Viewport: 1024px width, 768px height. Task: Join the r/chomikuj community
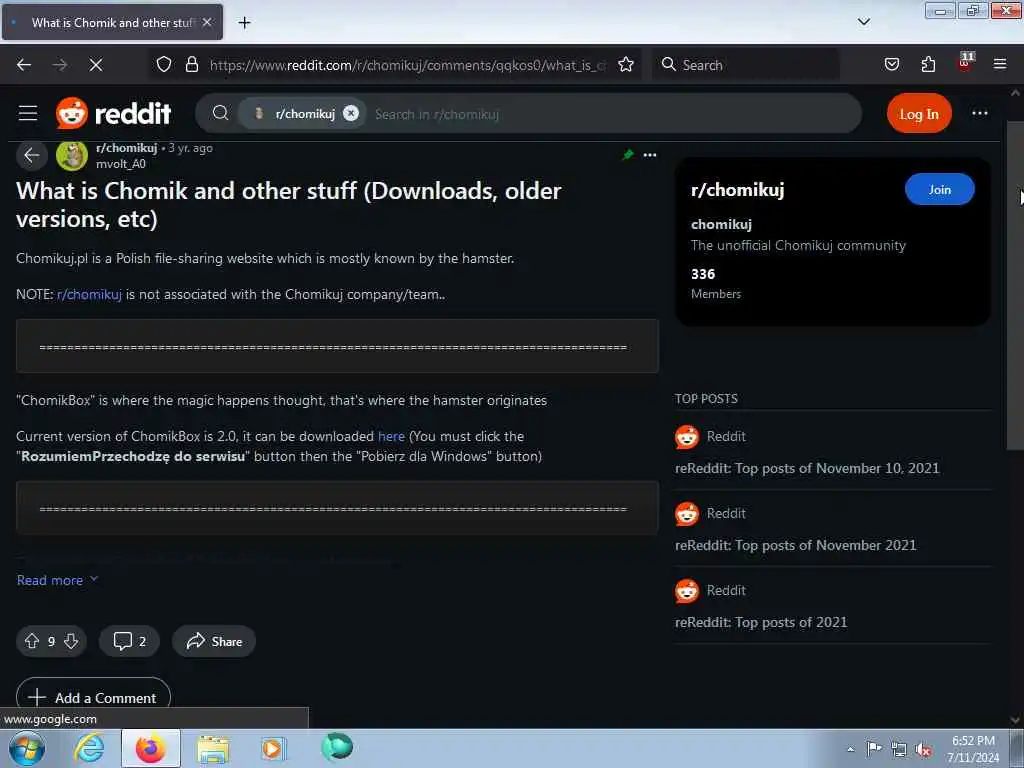940,189
